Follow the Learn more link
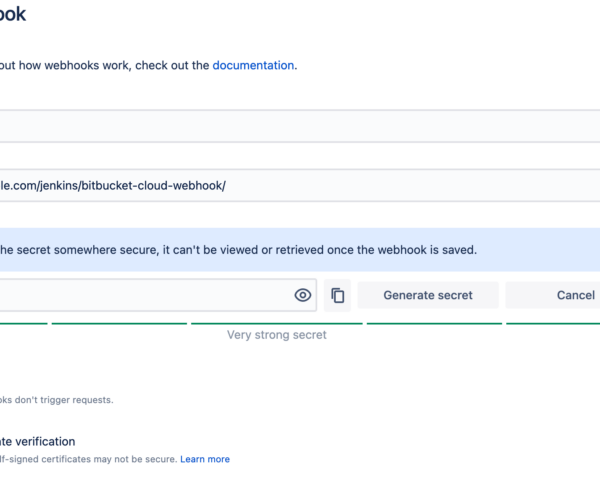The height and width of the screenshot is (480, 600). [205, 459]
